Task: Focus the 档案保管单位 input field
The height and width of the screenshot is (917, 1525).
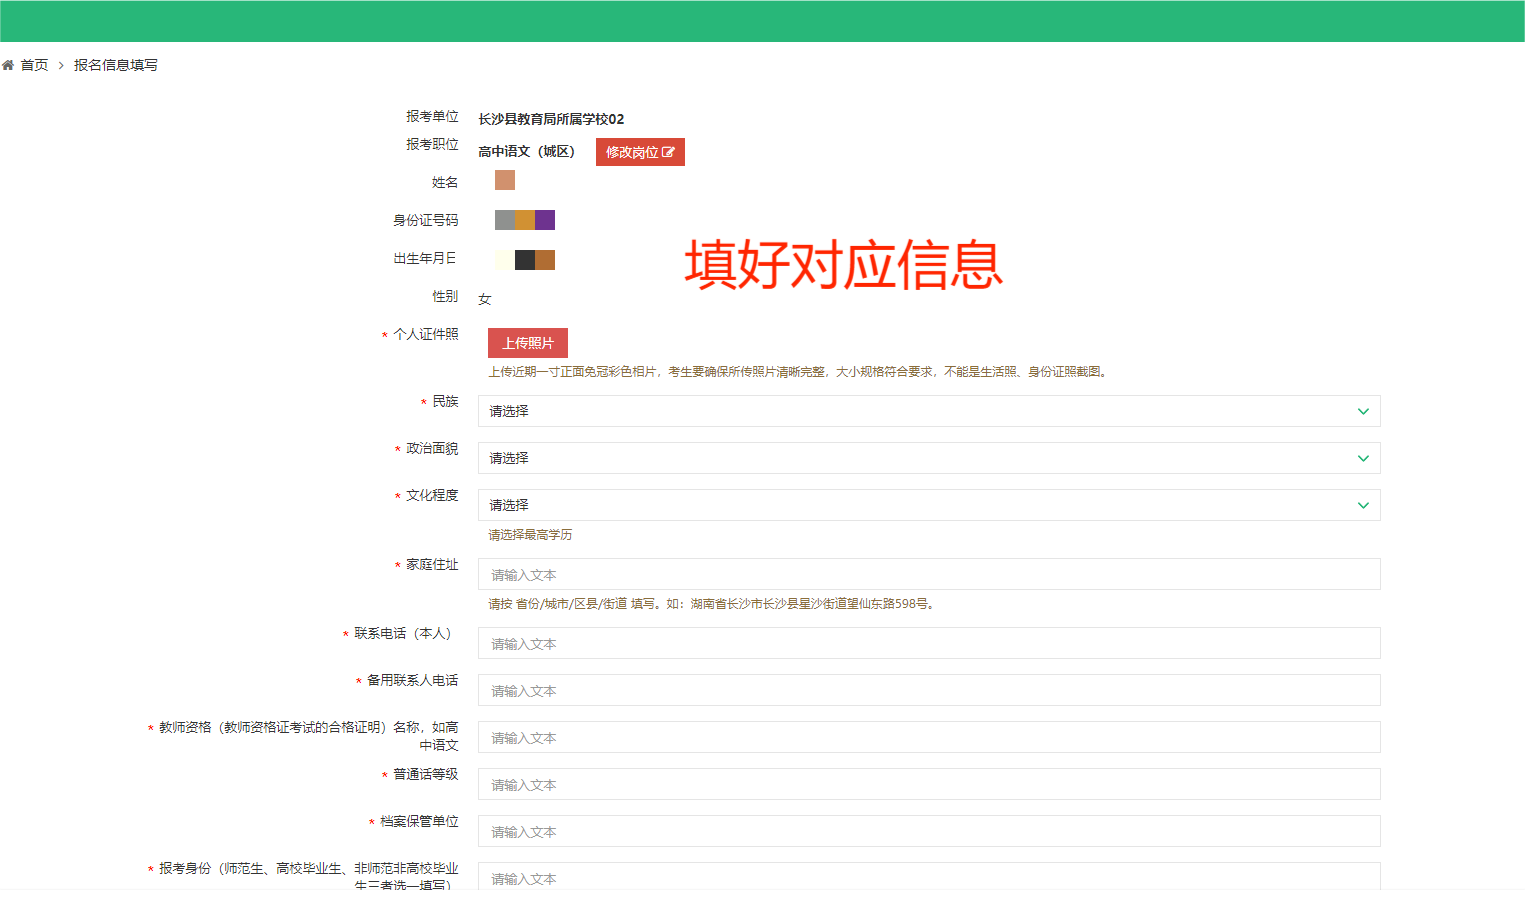Action: click(929, 831)
